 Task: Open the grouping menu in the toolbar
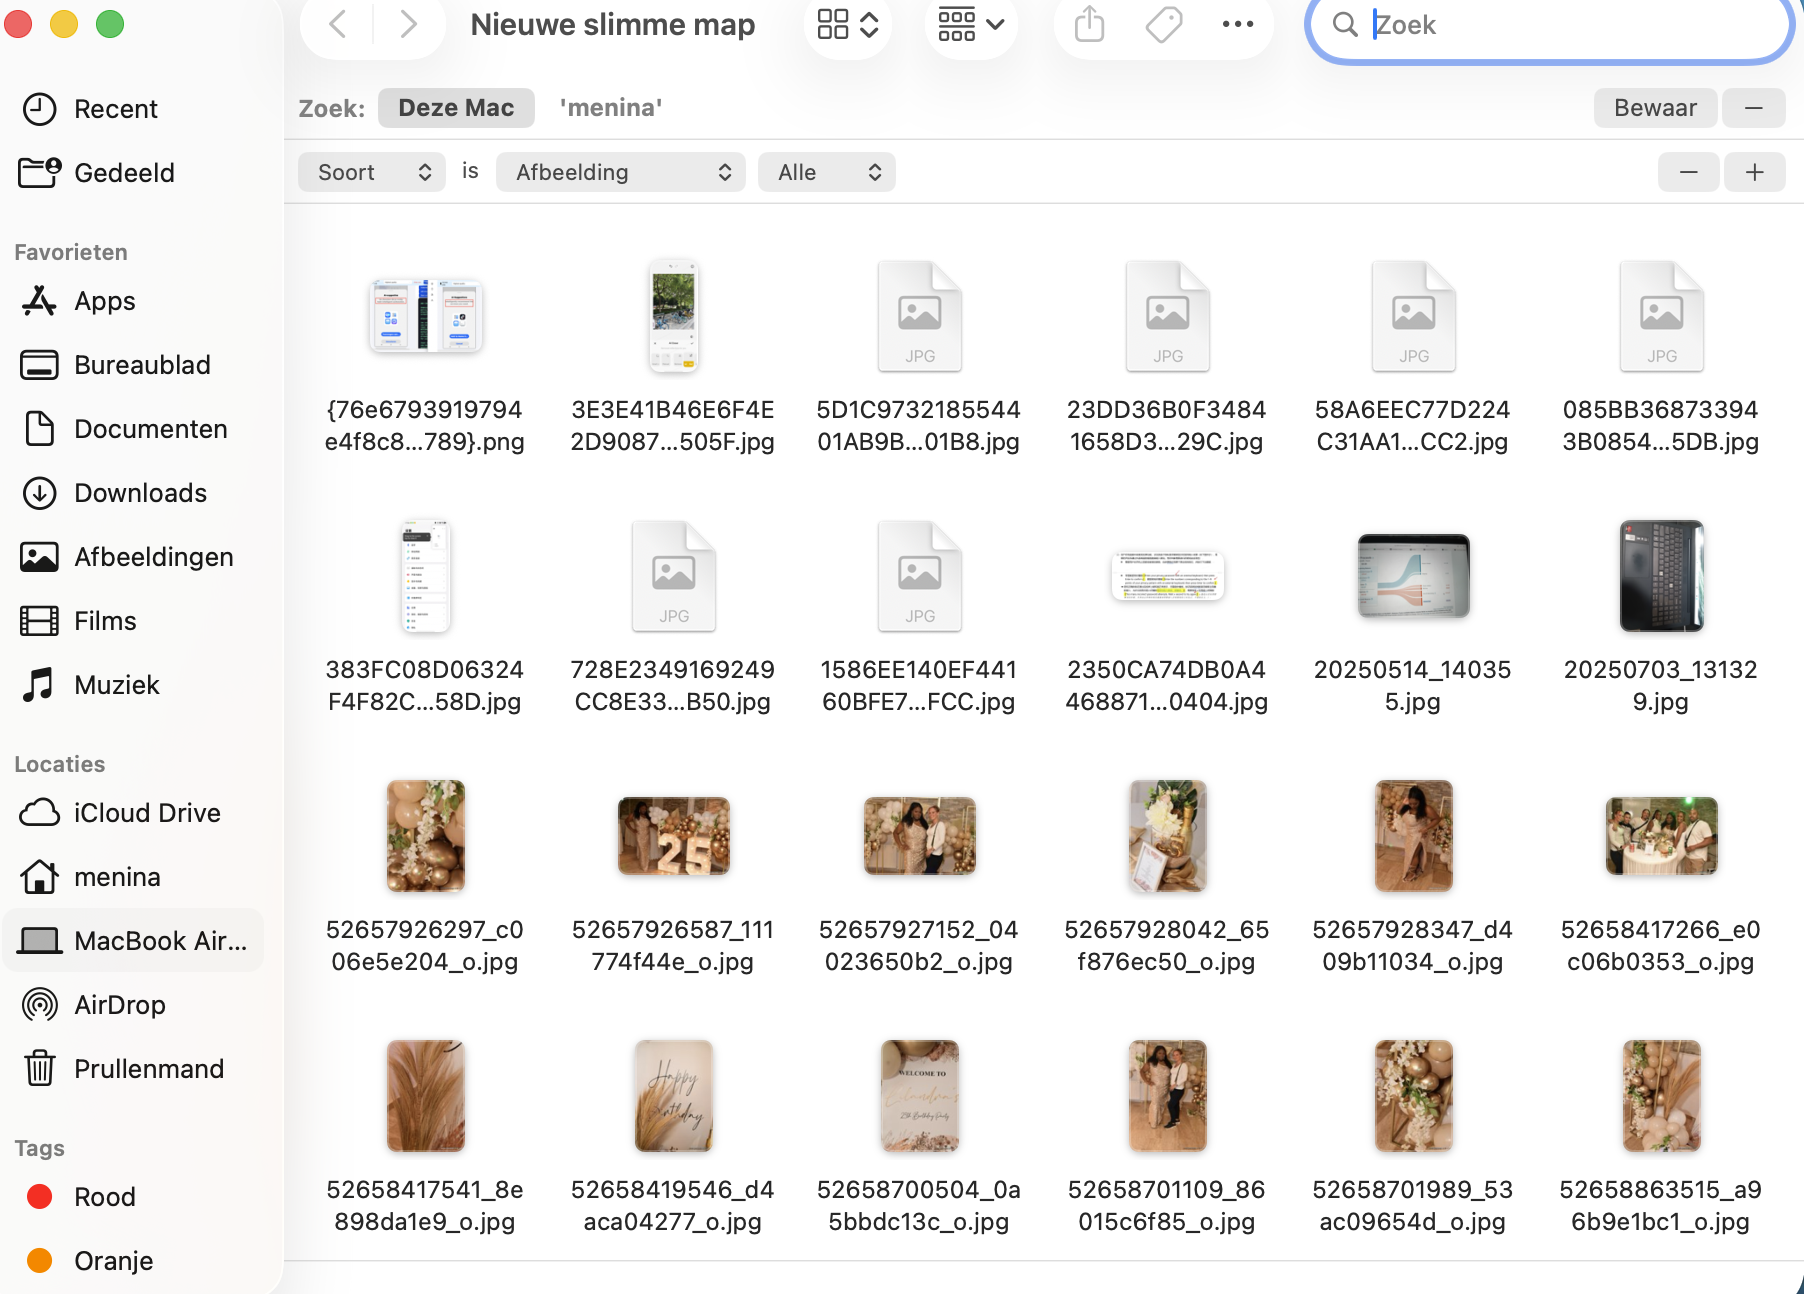pos(970,24)
